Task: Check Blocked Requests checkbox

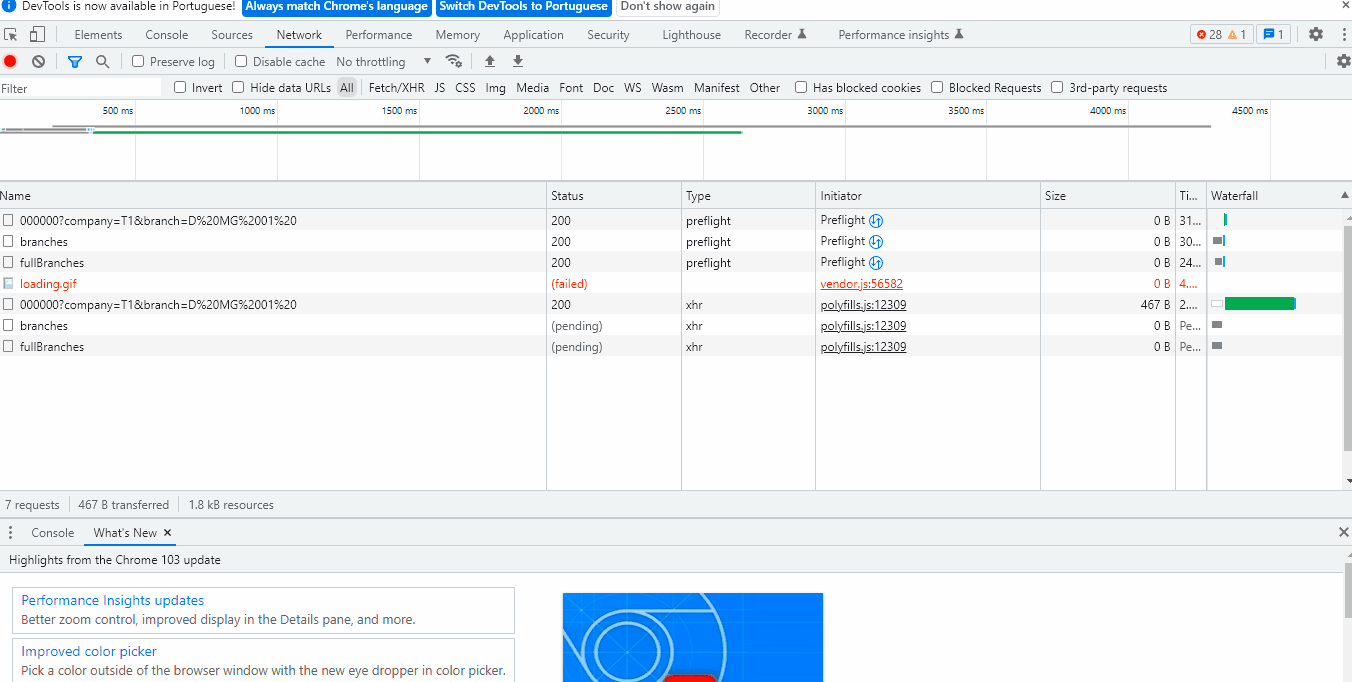Action: click(937, 87)
